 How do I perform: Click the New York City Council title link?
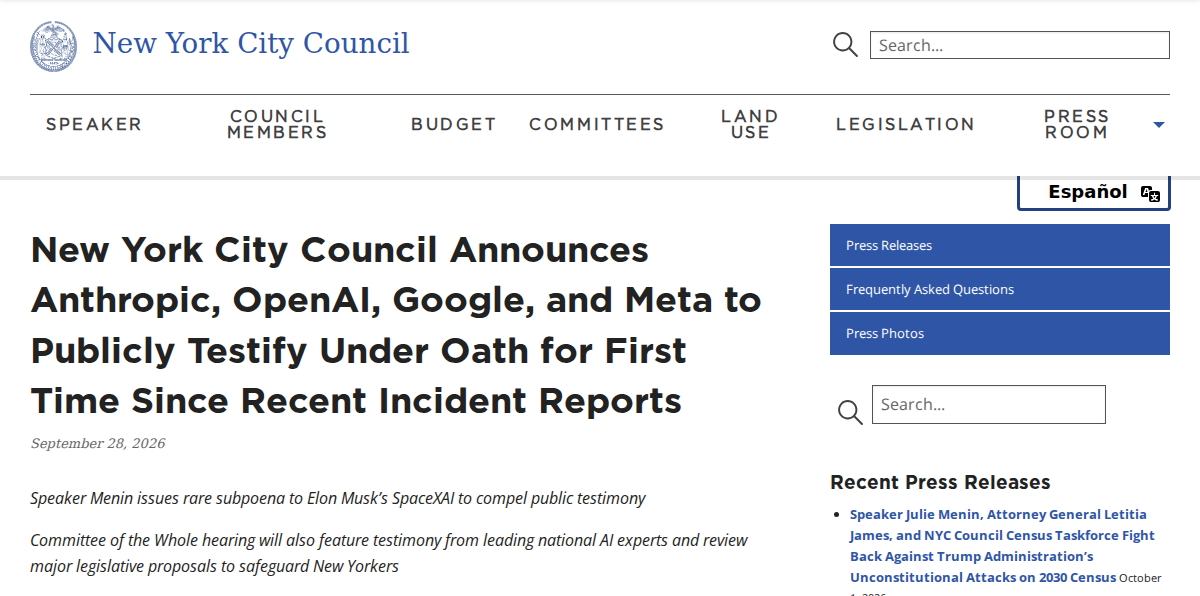pyautogui.click(x=251, y=44)
